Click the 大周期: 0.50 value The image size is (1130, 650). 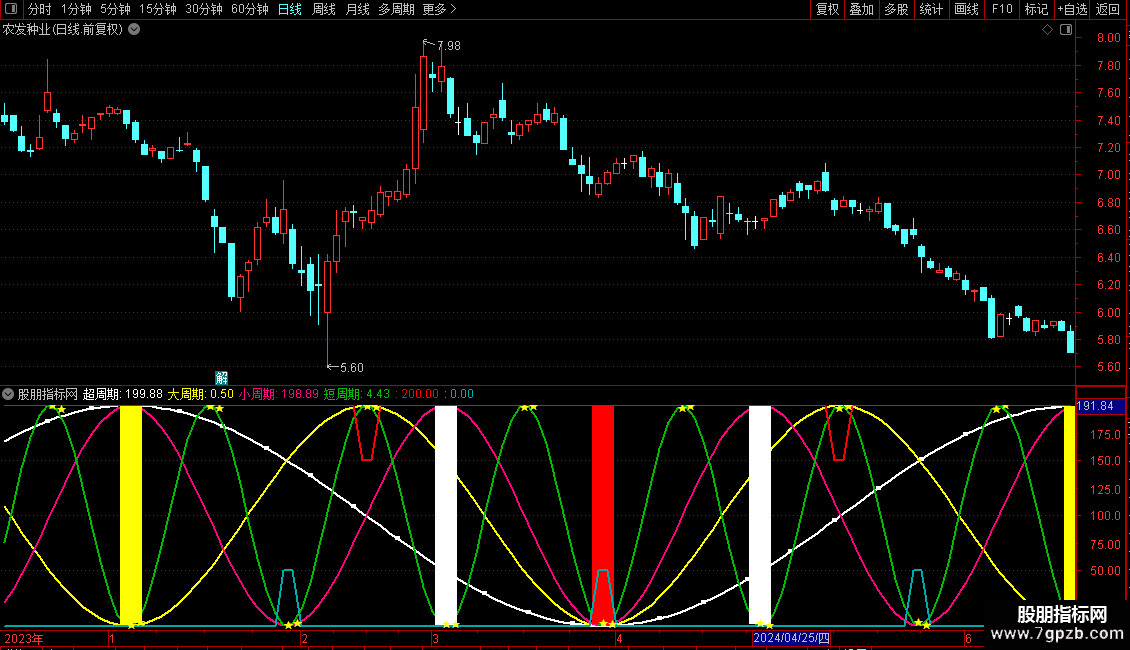coord(200,394)
